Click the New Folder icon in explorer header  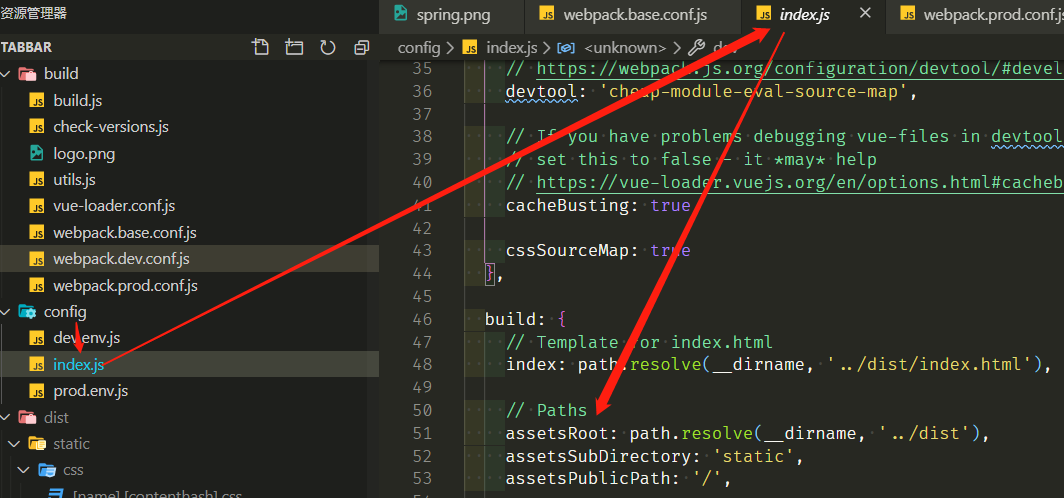point(294,47)
